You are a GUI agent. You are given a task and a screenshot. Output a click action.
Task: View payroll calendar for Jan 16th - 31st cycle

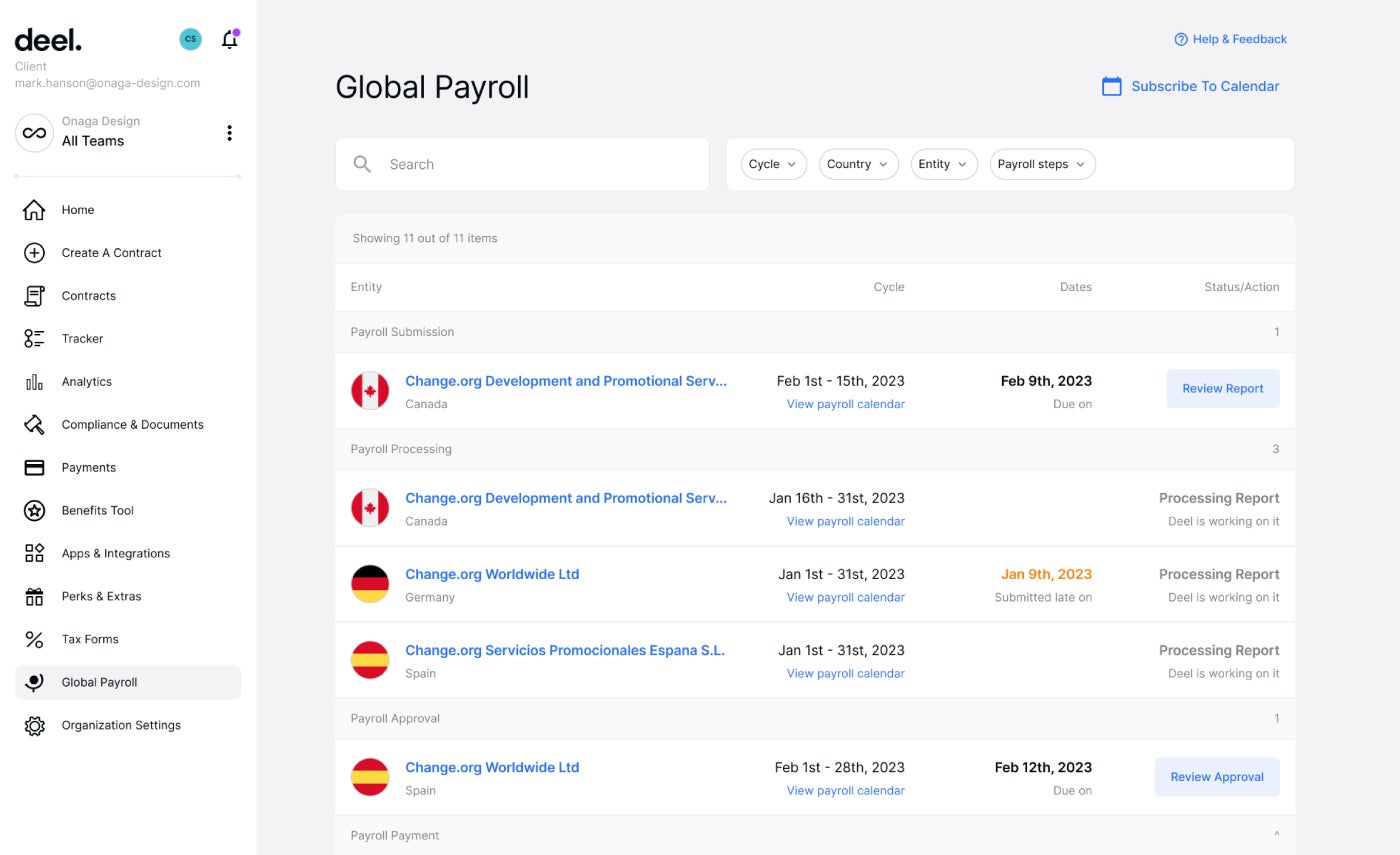845,521
